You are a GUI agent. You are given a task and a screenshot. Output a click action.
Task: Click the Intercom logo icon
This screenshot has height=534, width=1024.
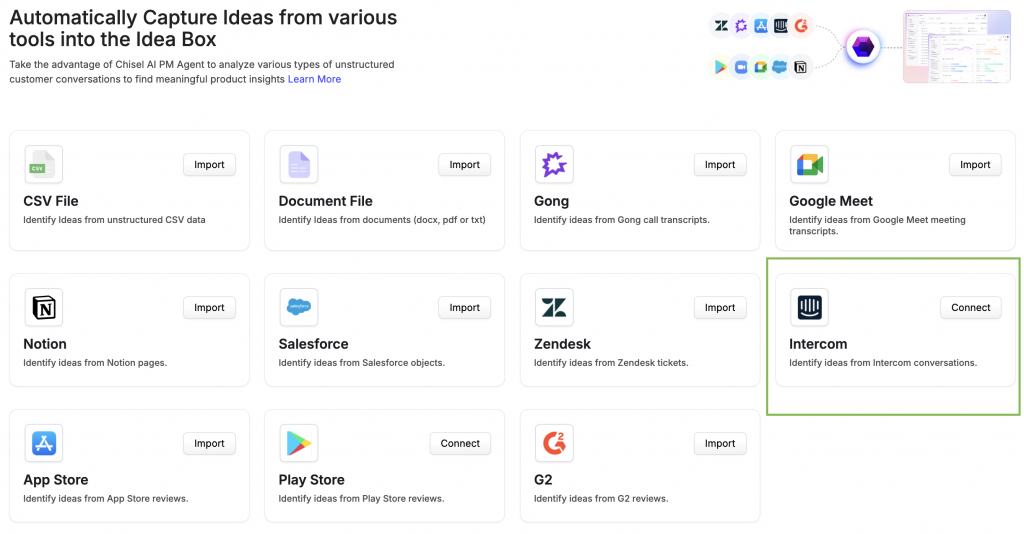[809, 308]
